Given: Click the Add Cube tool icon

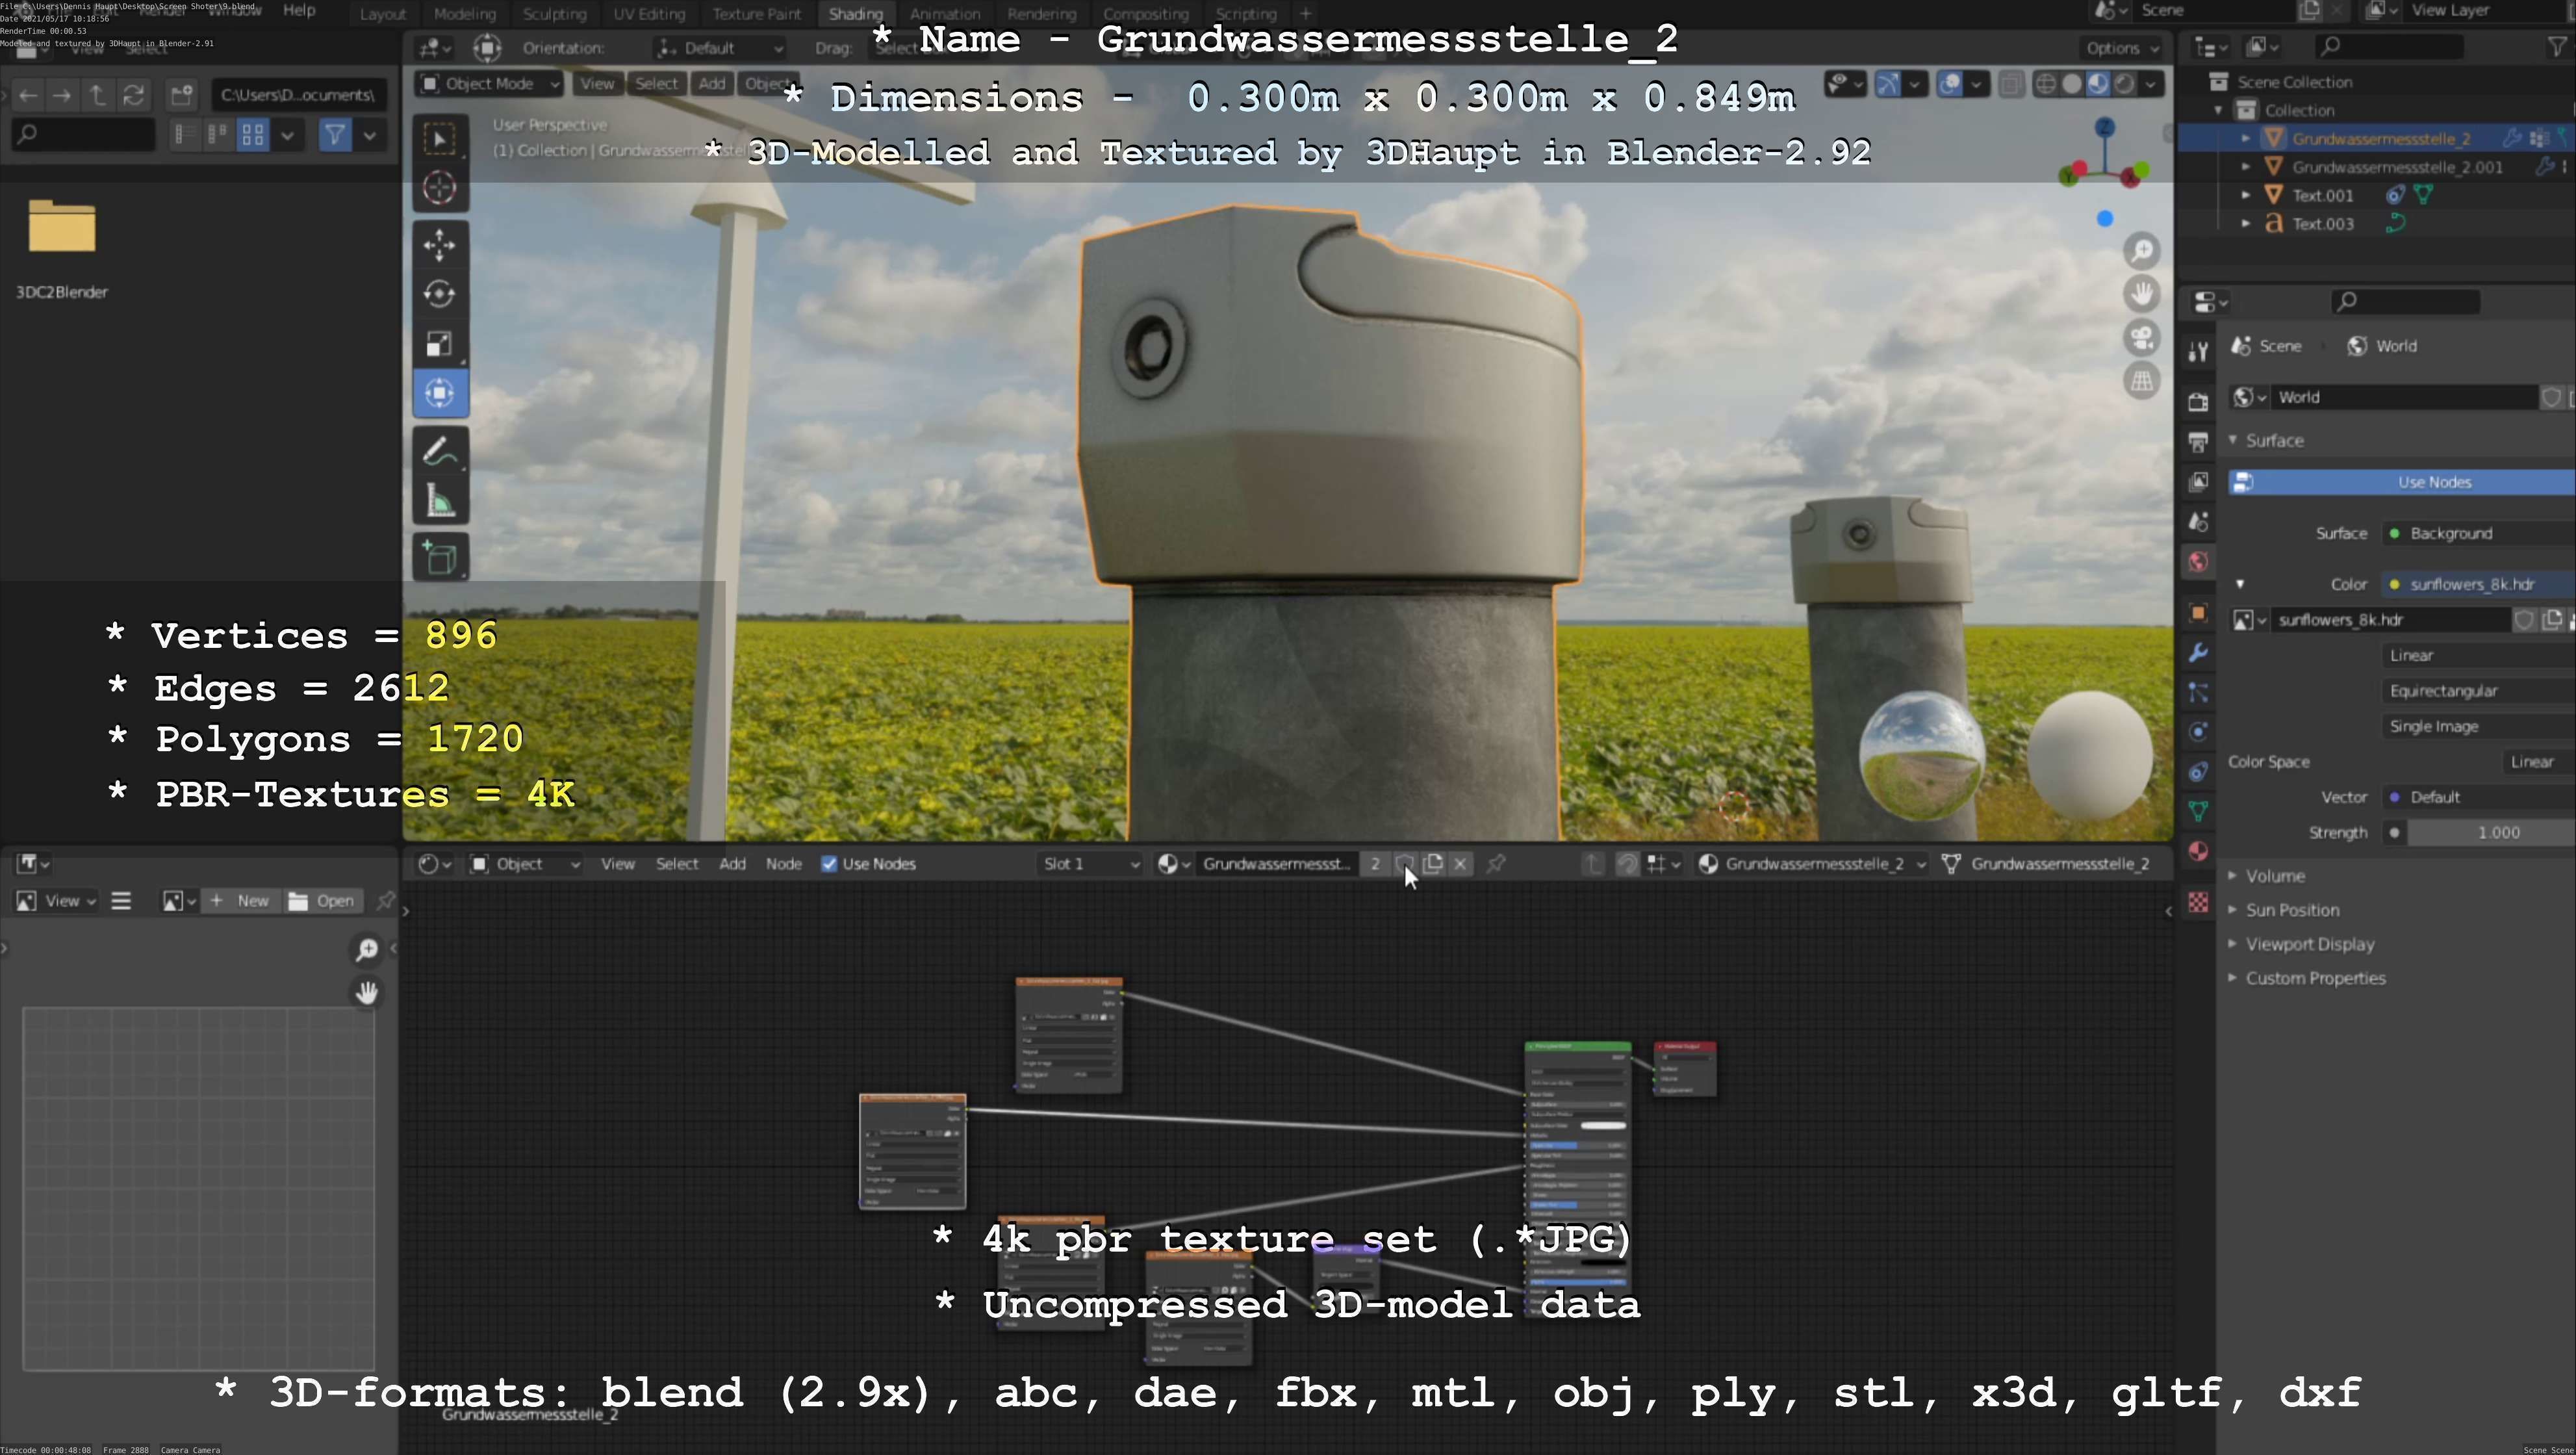Looking at the screenshot, I should (x=439, y=557).
